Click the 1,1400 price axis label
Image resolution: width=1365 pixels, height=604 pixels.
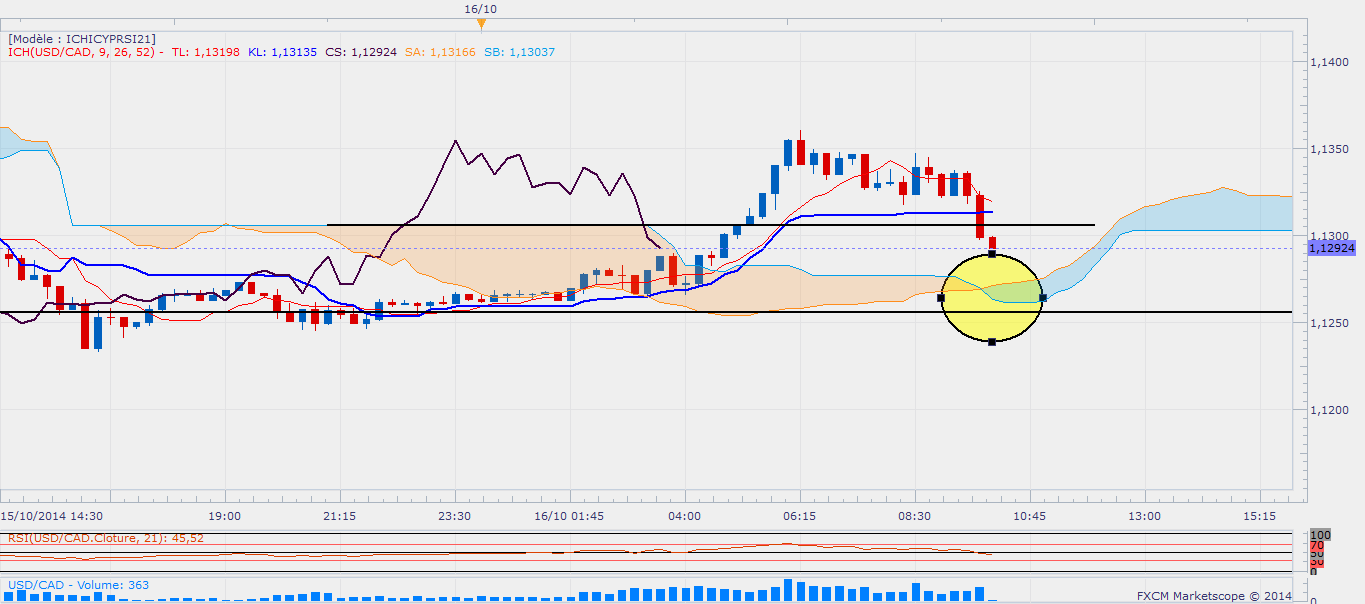point(1329,62)
